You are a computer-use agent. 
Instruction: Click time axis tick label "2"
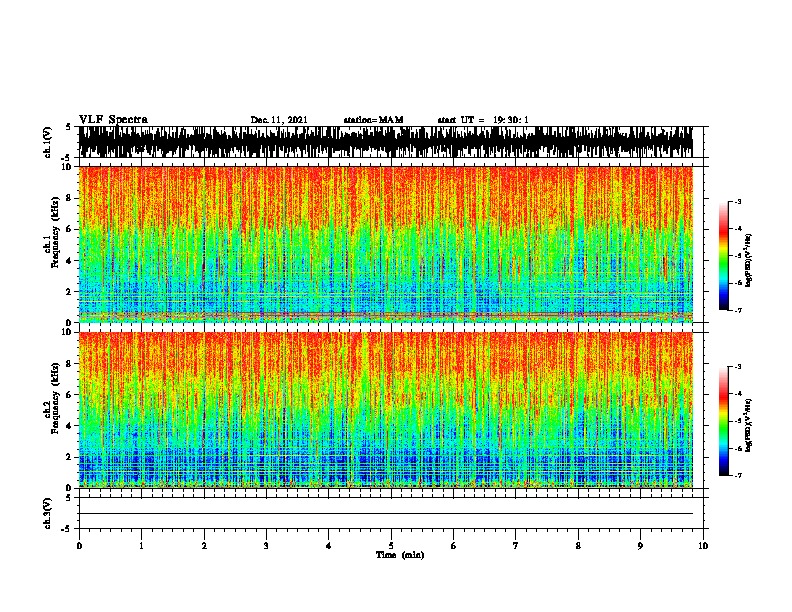pyautogui.click(x=204, y=546)
